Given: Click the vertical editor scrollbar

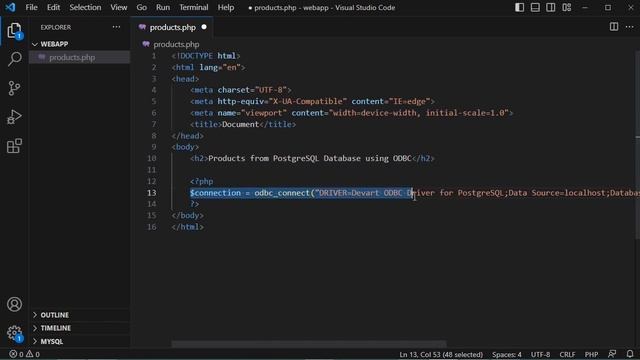Looking at the screenshot, I should 637,145.
